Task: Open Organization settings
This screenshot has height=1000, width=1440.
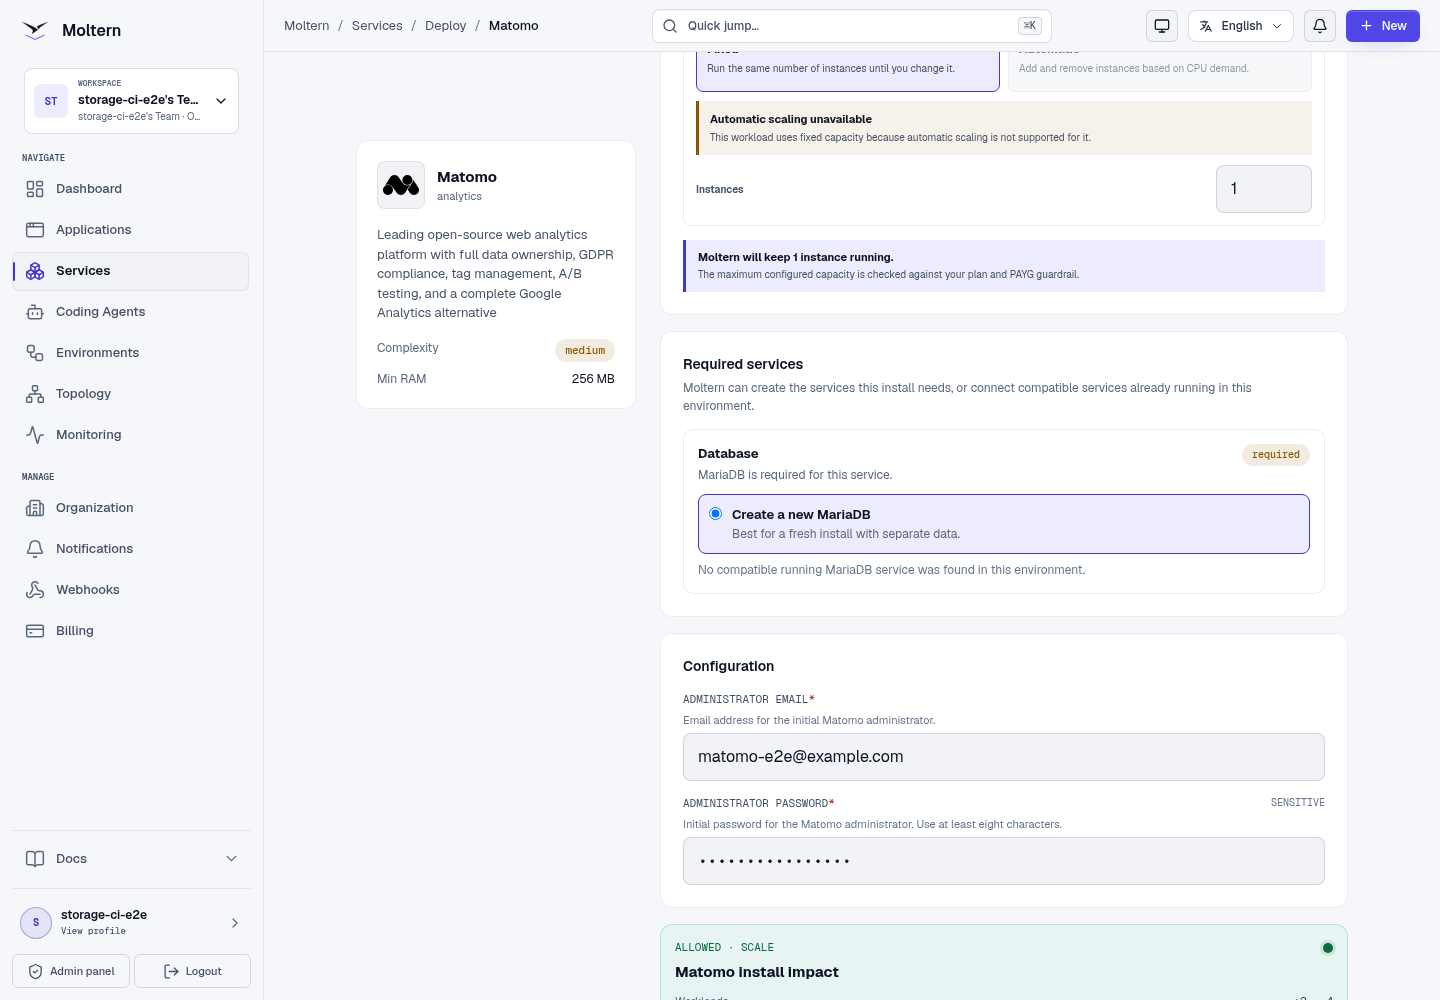Action: [x=130, y=508]
